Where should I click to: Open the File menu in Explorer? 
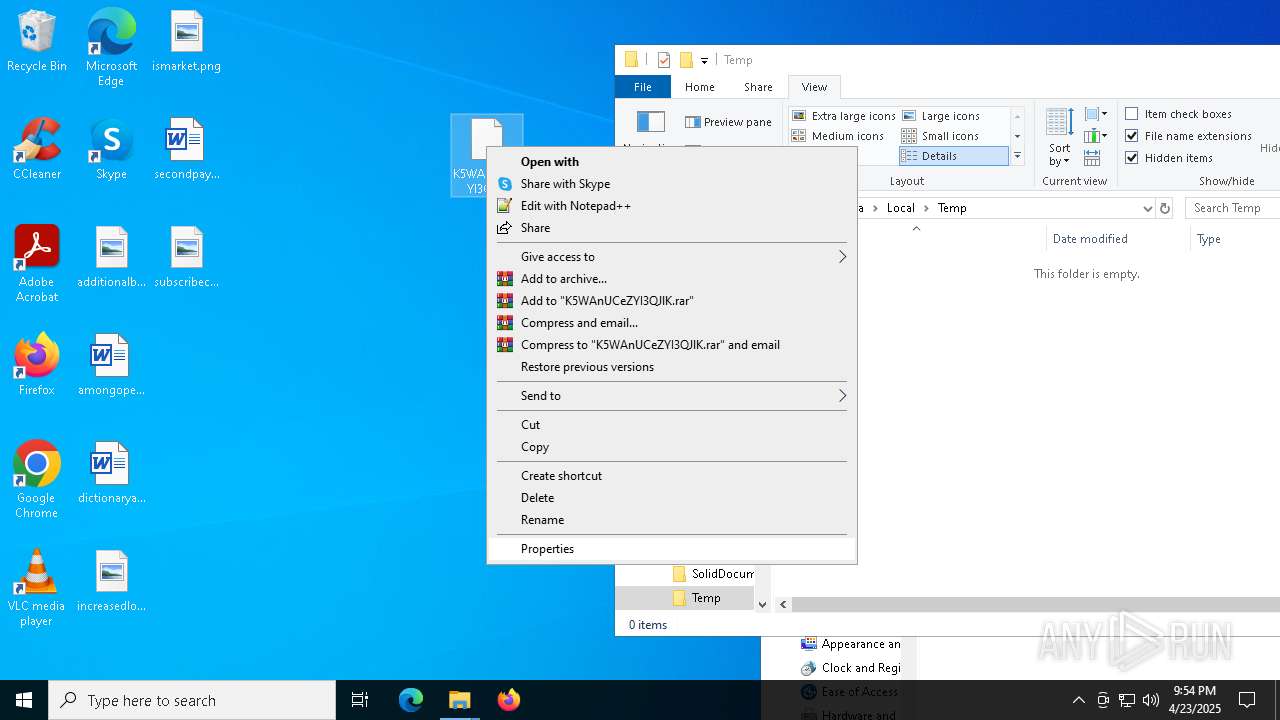[643, 87]
